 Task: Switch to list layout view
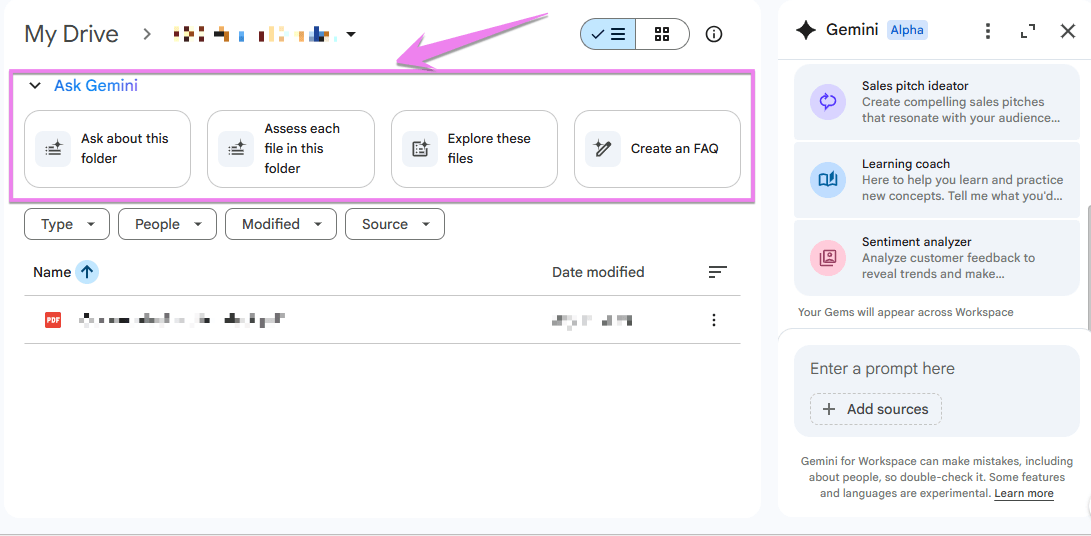[x=608, y=34]
